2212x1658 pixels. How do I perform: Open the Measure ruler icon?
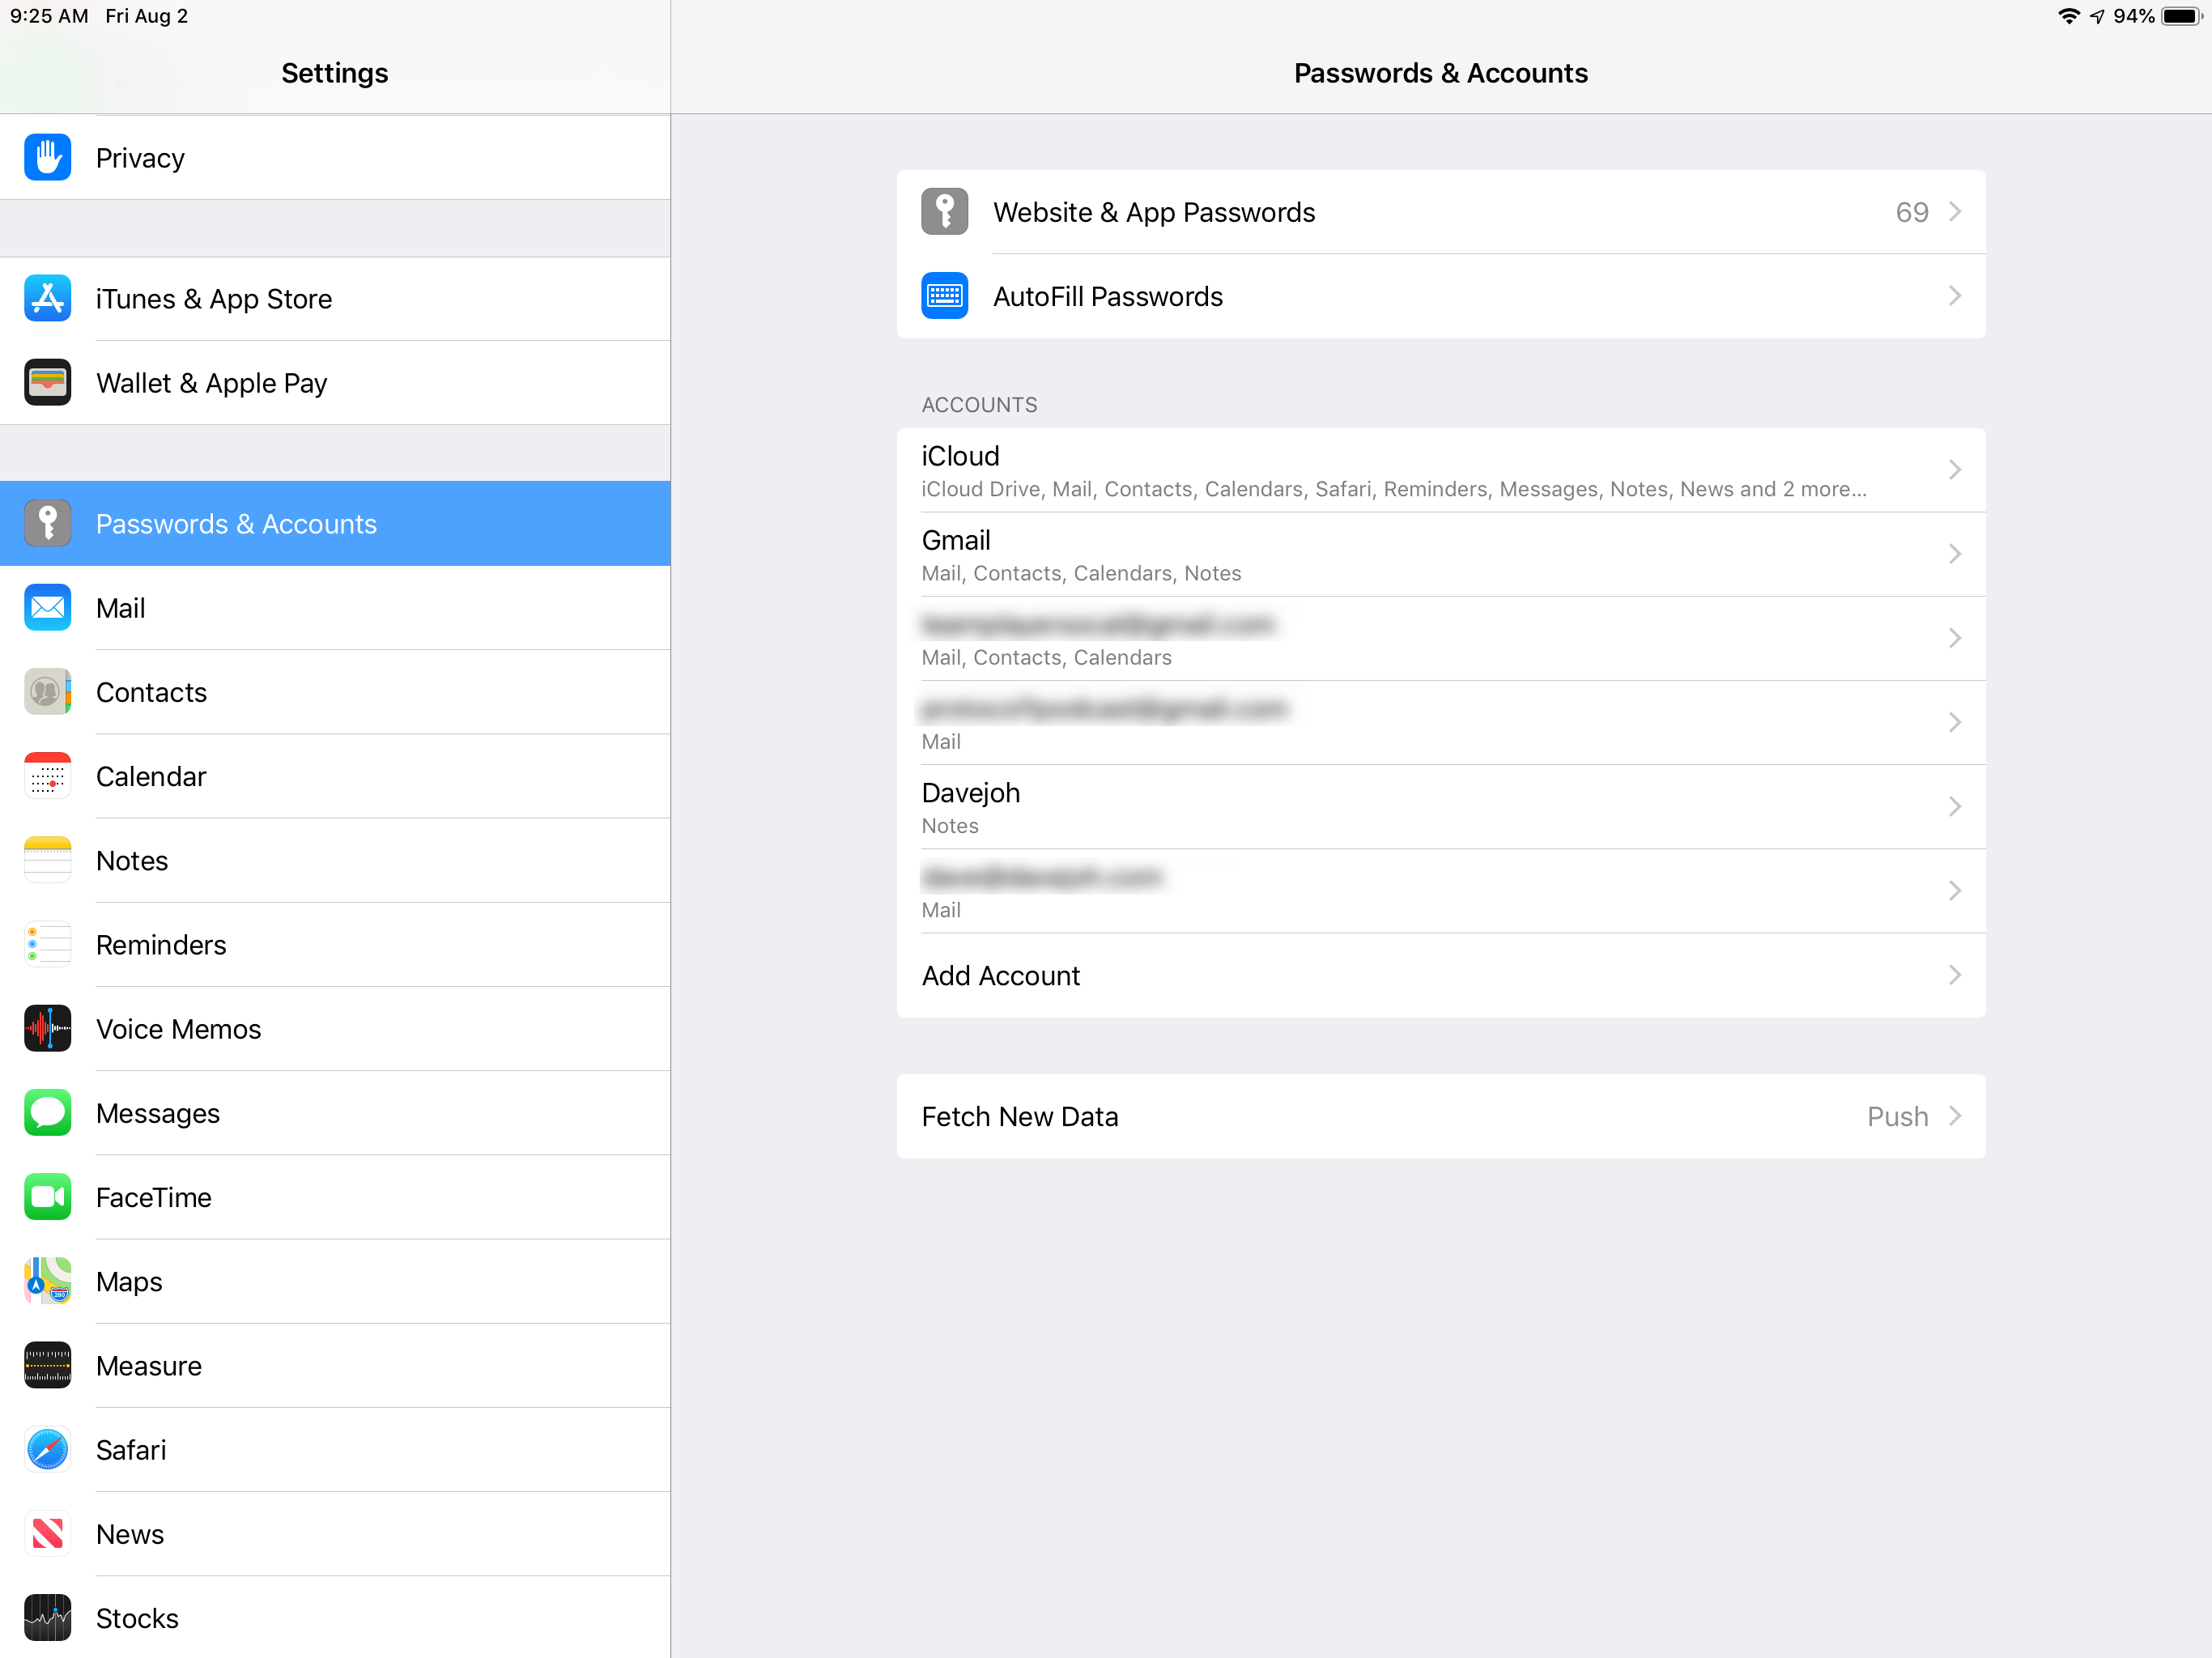[x=47, y=1365]
